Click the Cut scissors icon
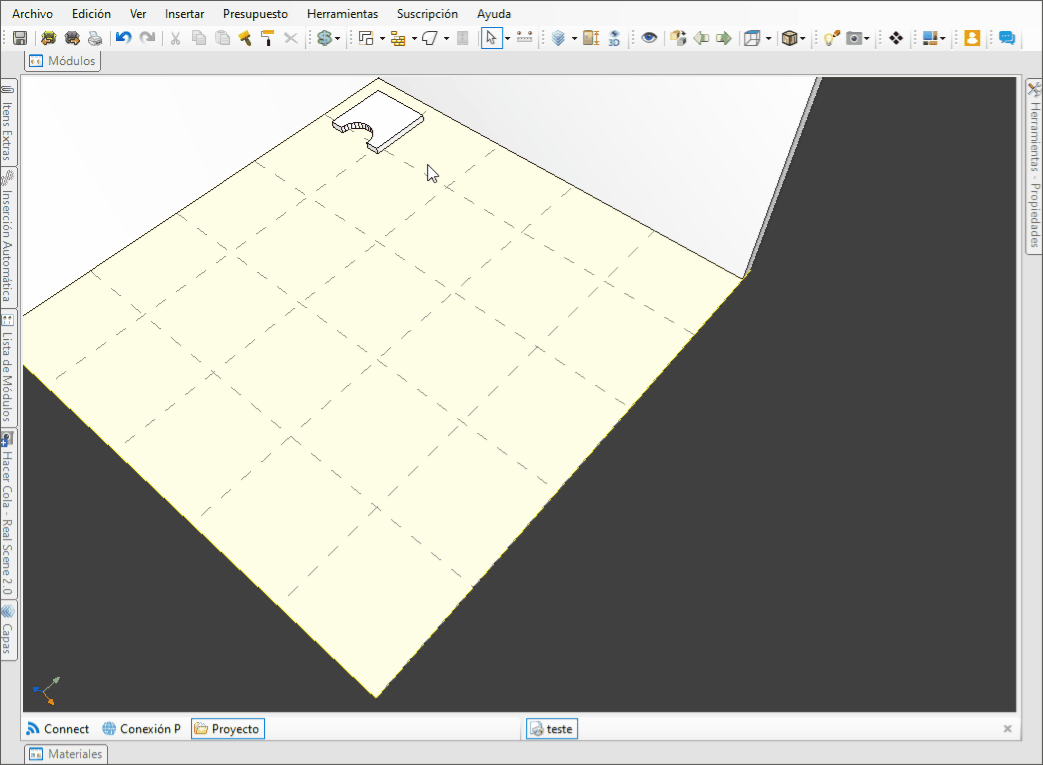This screenshot has height=765, width=1043. pyautogui.click(x=176, y=38)
